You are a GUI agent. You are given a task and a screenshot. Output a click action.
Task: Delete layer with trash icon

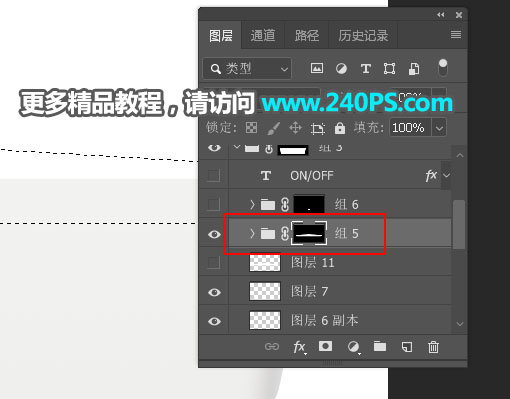433,347
